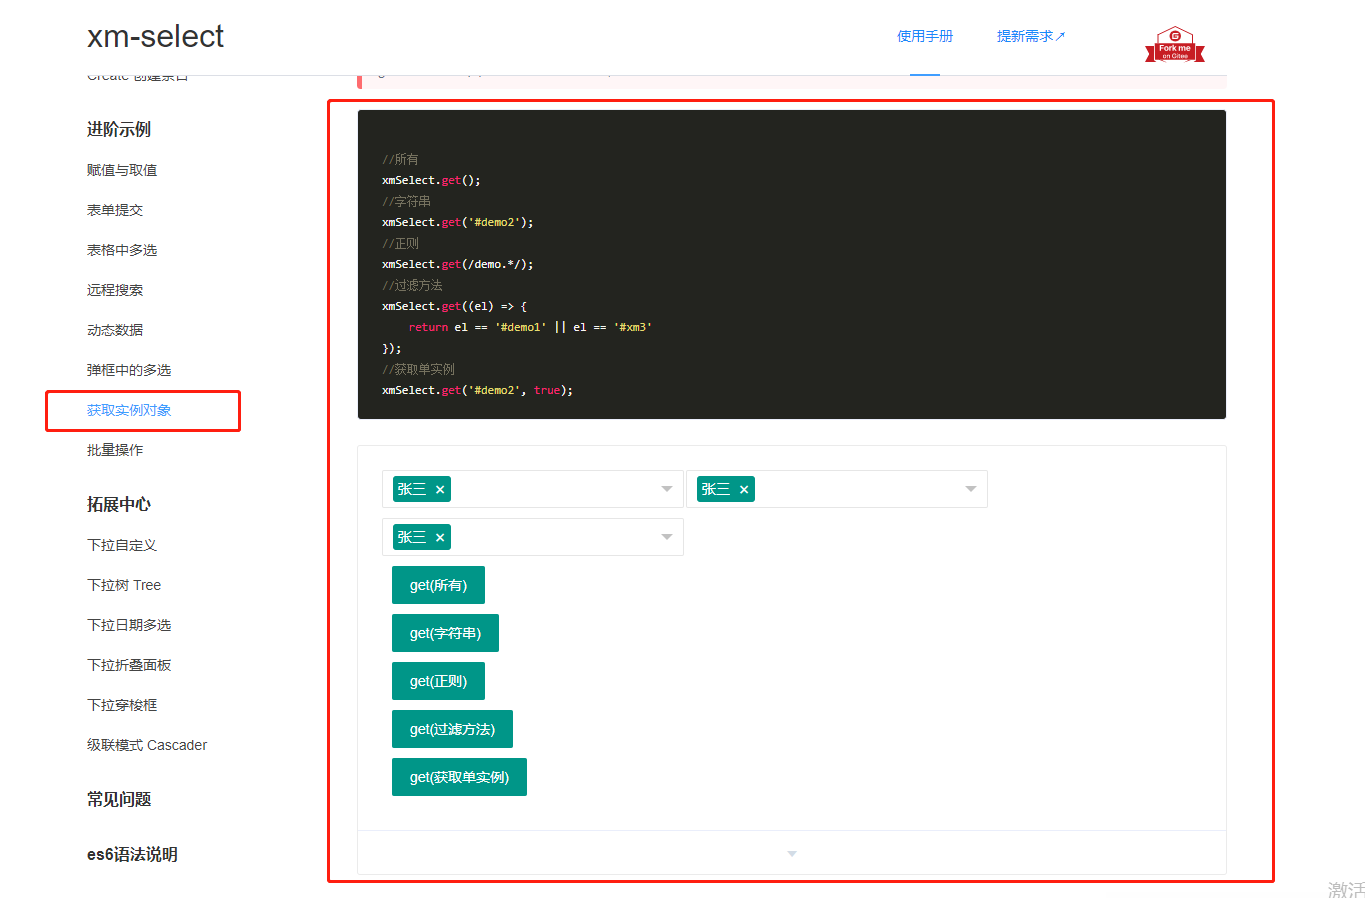Open the 使用手册 nav tab

925,36
